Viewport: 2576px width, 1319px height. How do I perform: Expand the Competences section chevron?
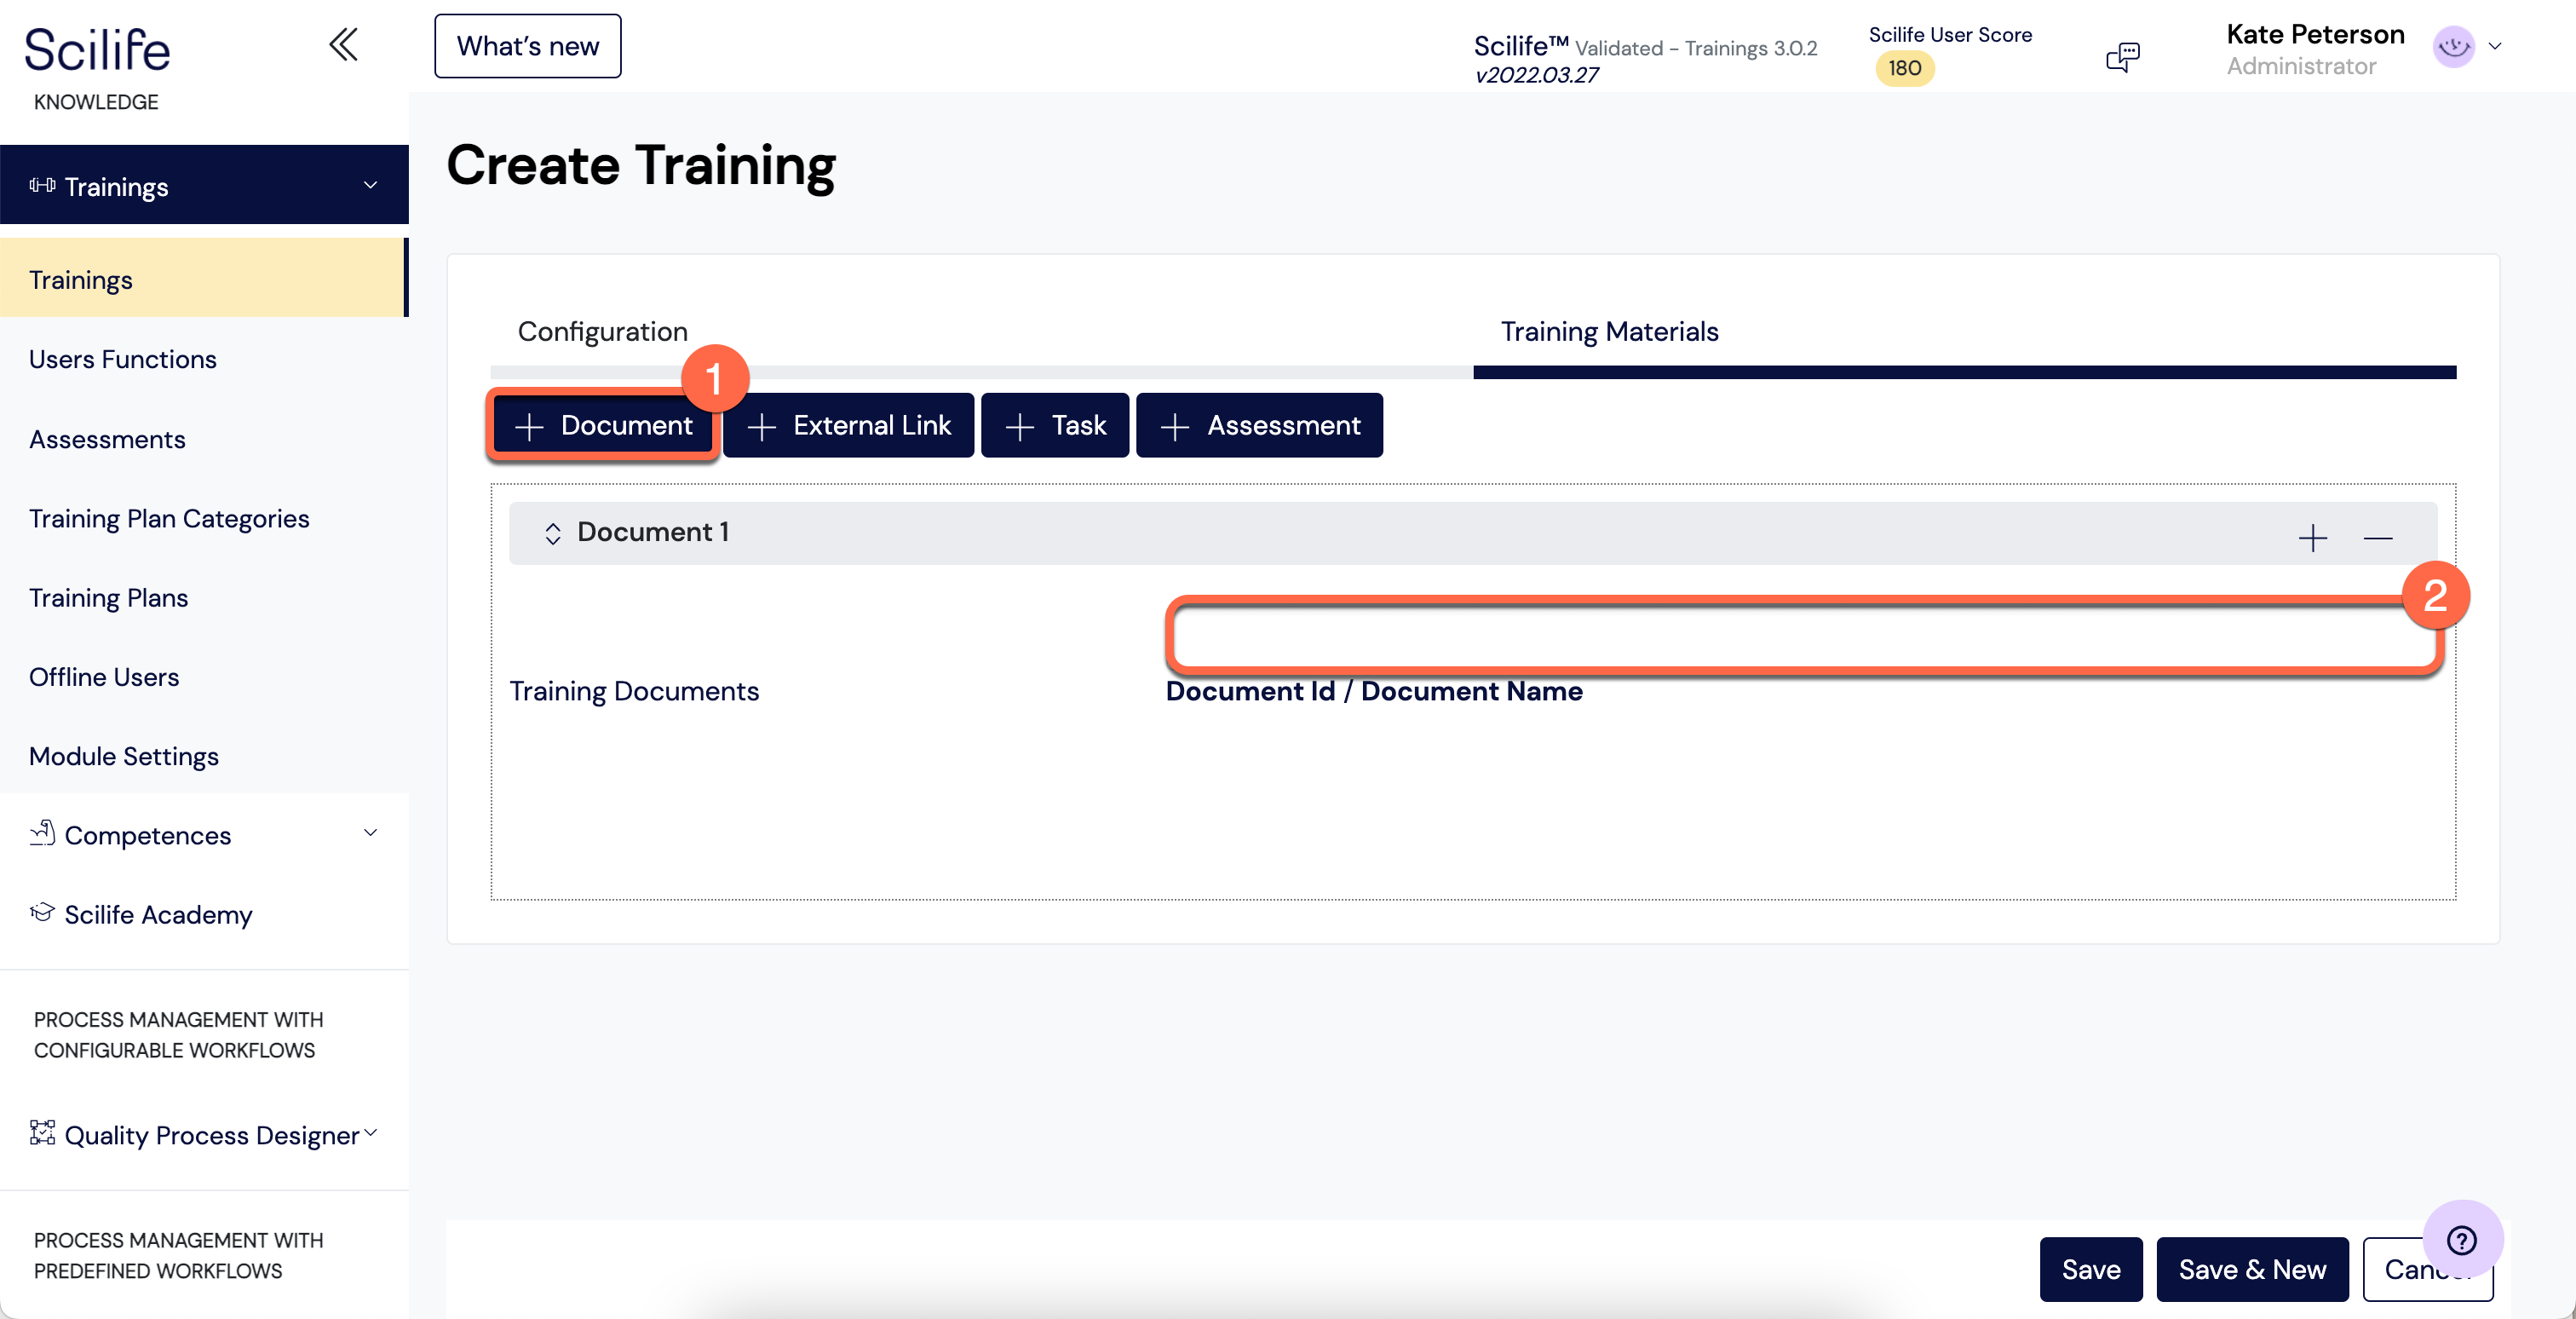370,833
